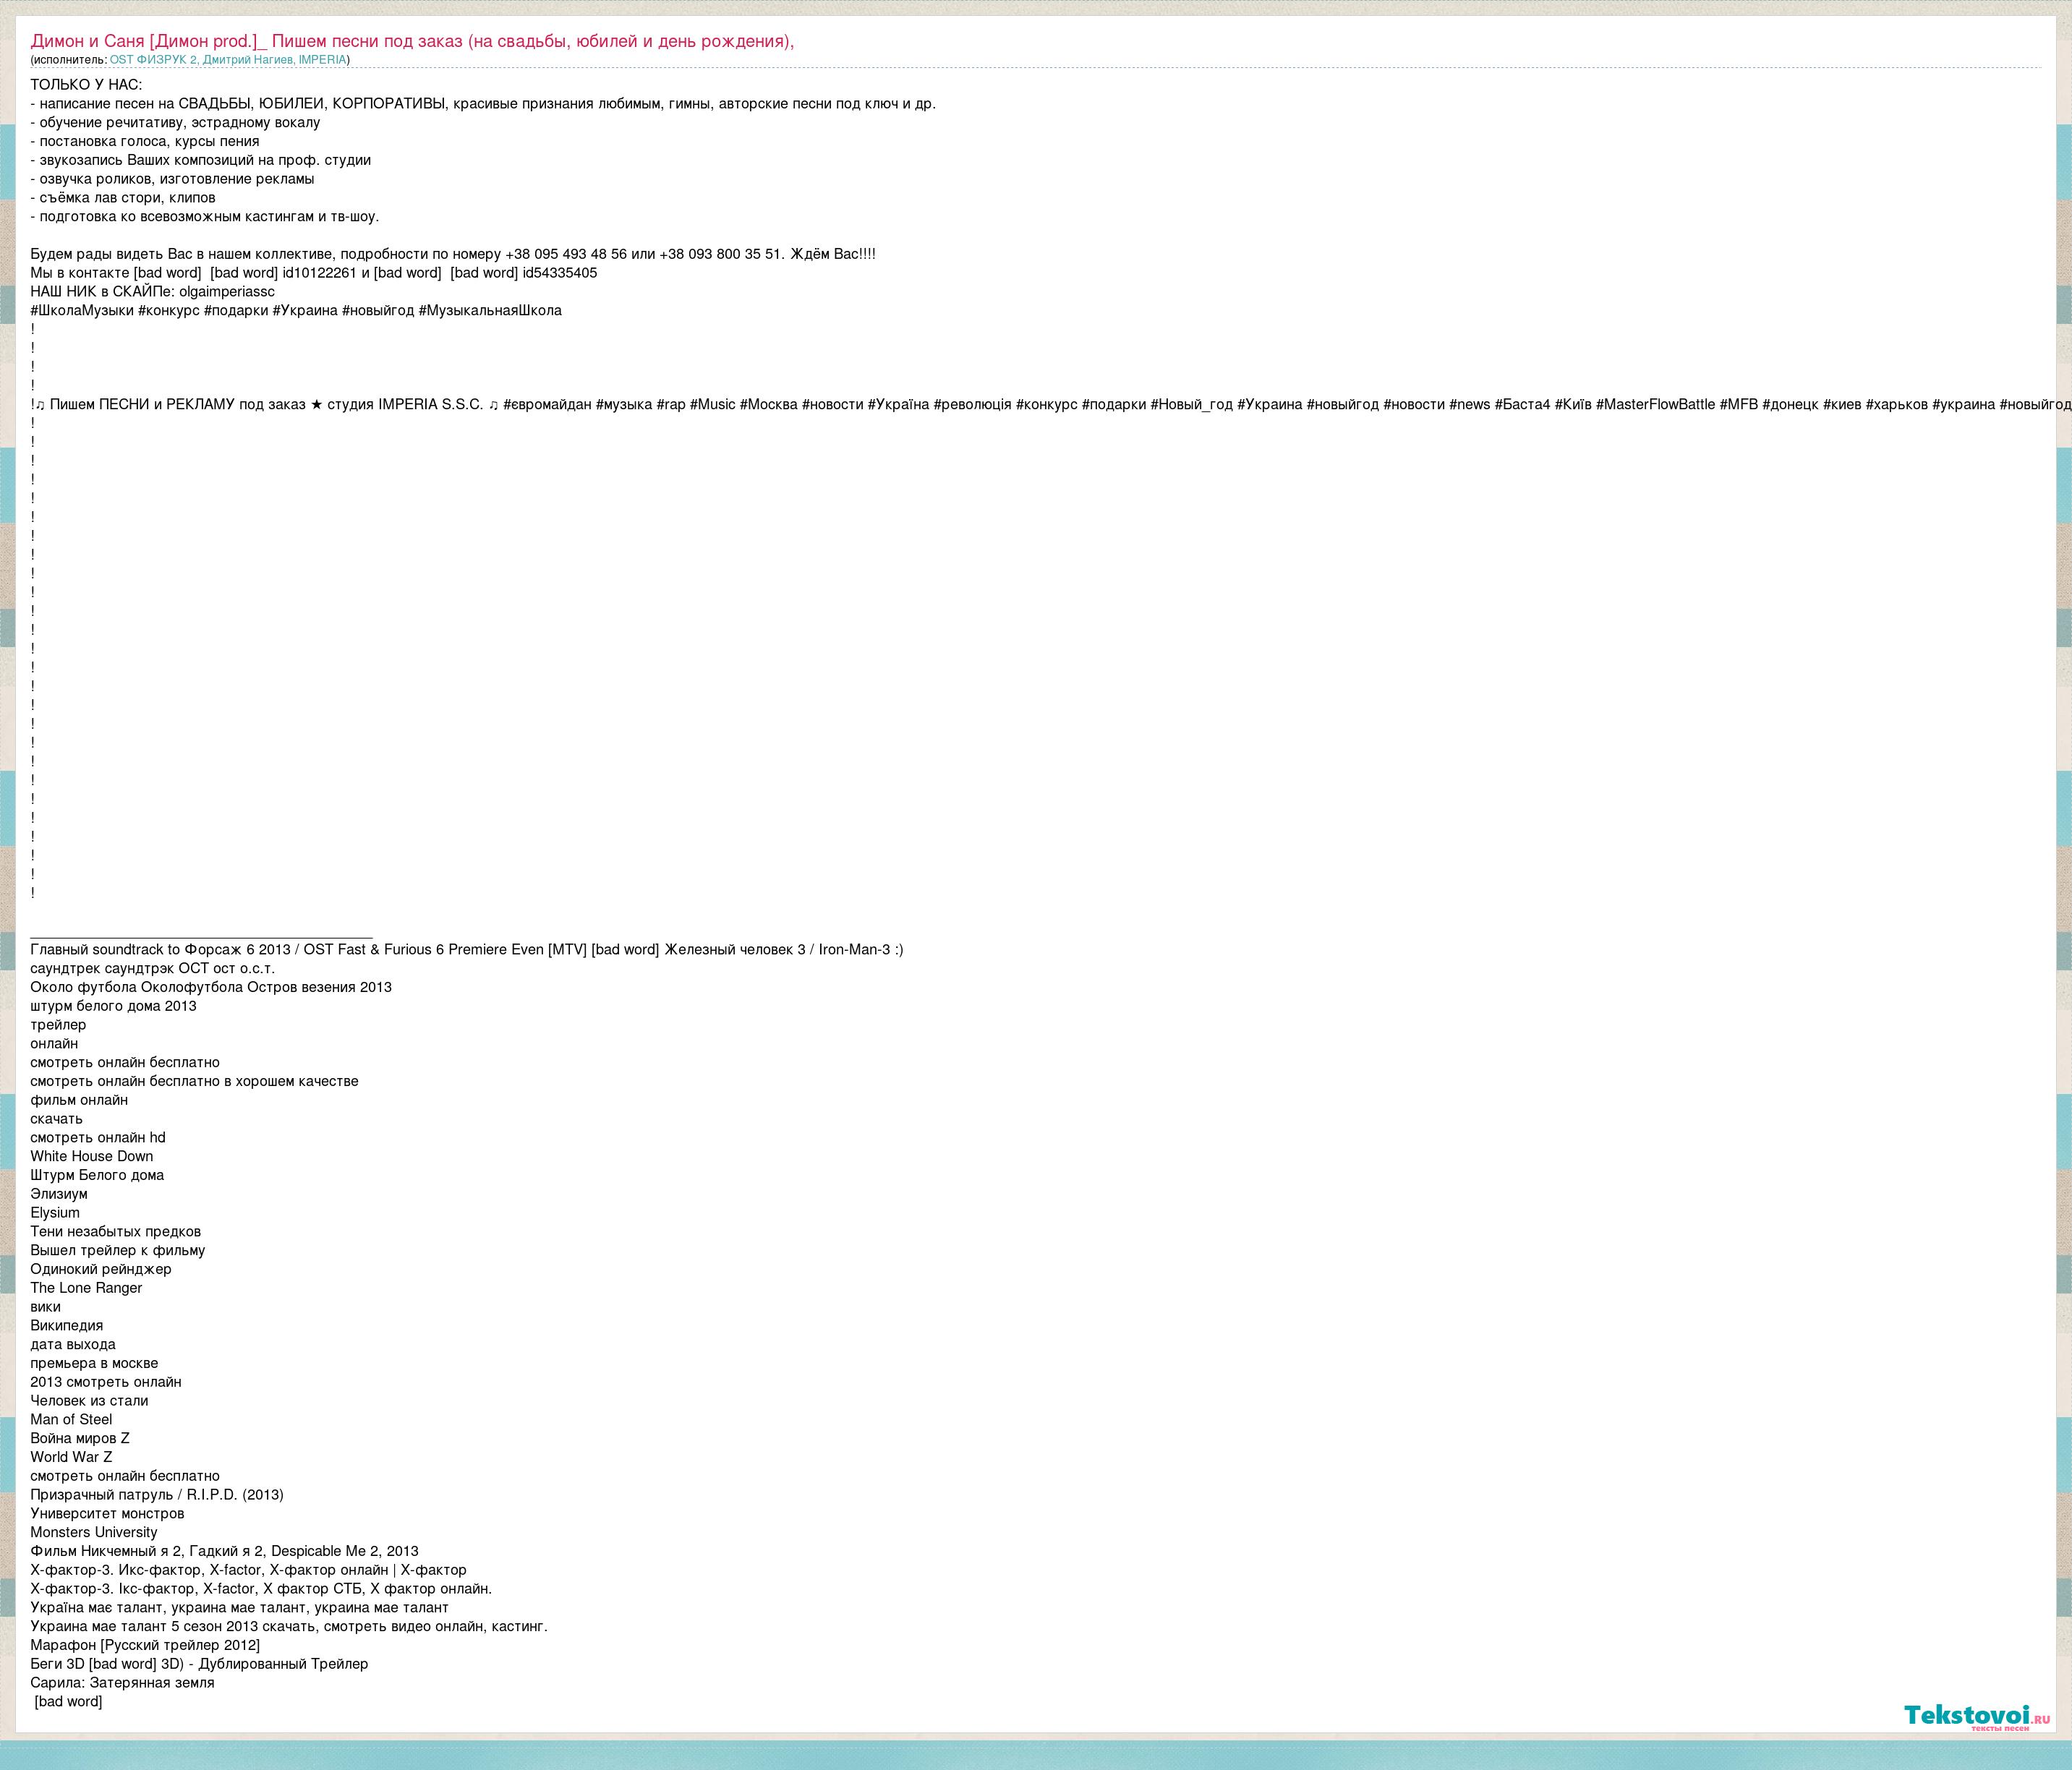This screenshot has height=1770, width=2072.
Task: Click 'Марафон [Русский трейлер 2012]'
Action: tap(145, 1646)
